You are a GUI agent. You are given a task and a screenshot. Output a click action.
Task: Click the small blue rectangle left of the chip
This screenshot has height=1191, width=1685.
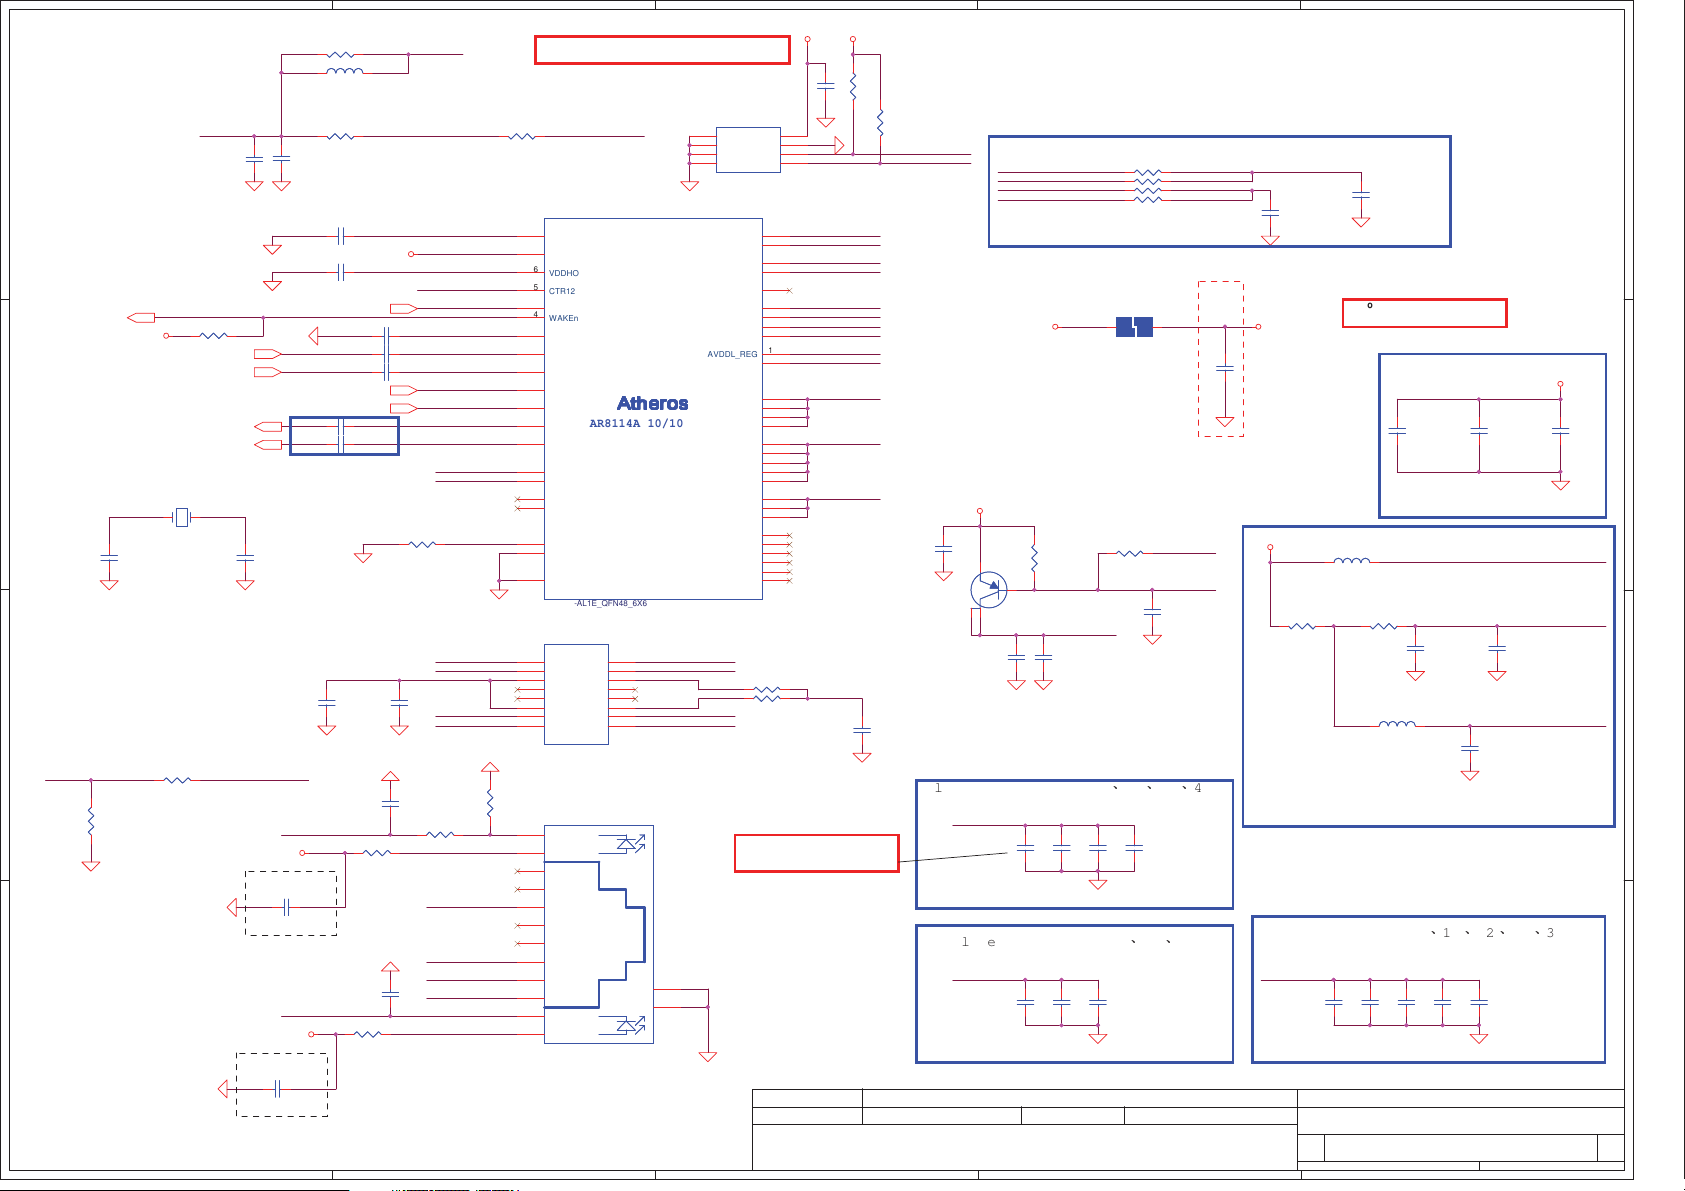click(x=344, y=436)
